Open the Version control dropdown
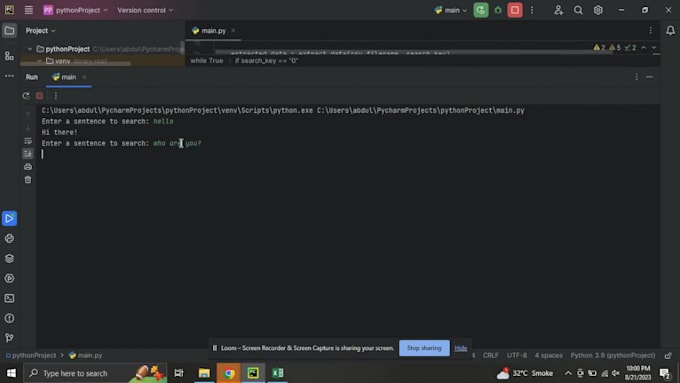 145,10
